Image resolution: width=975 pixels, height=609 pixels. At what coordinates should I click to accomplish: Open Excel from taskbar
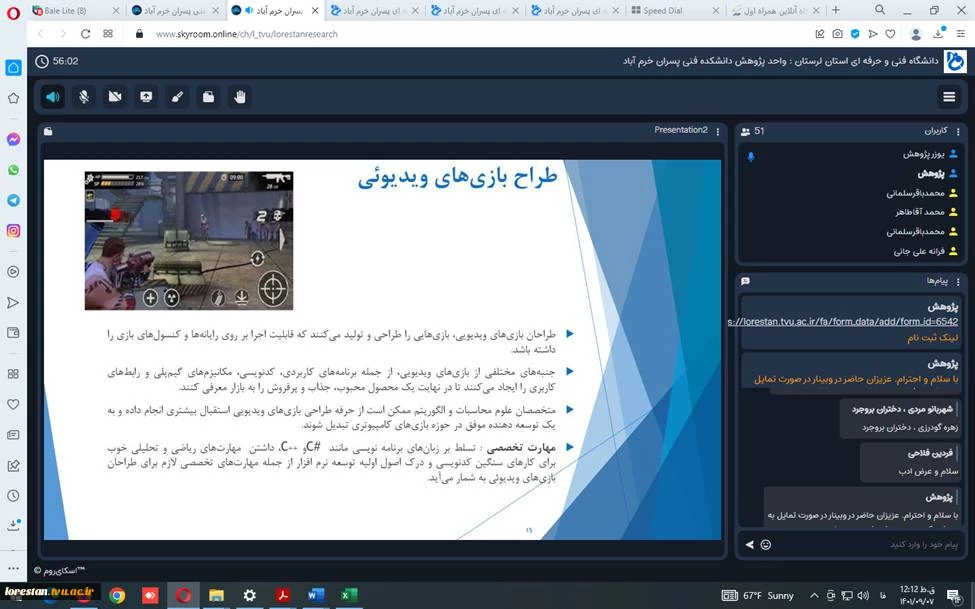point(349,596)
